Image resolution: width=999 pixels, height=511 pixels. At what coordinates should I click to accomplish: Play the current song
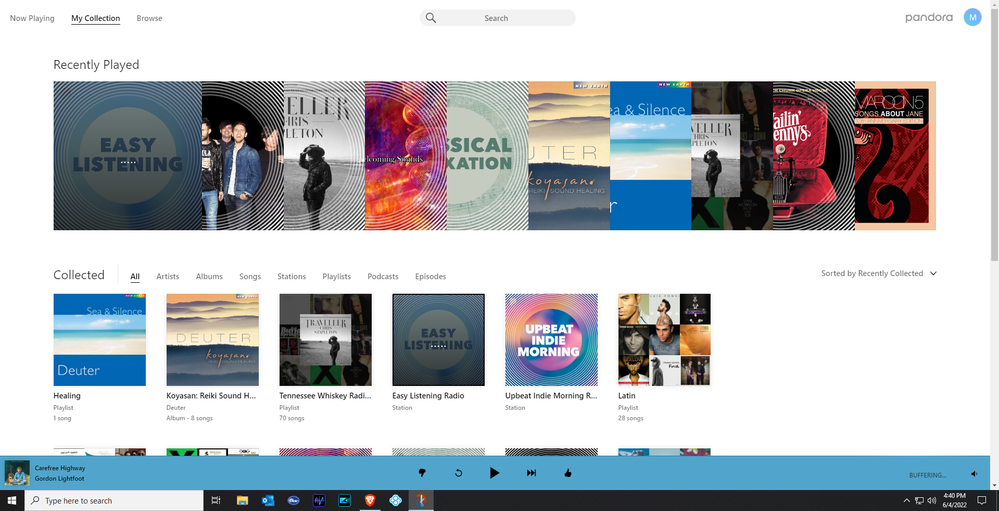[494, 473]
